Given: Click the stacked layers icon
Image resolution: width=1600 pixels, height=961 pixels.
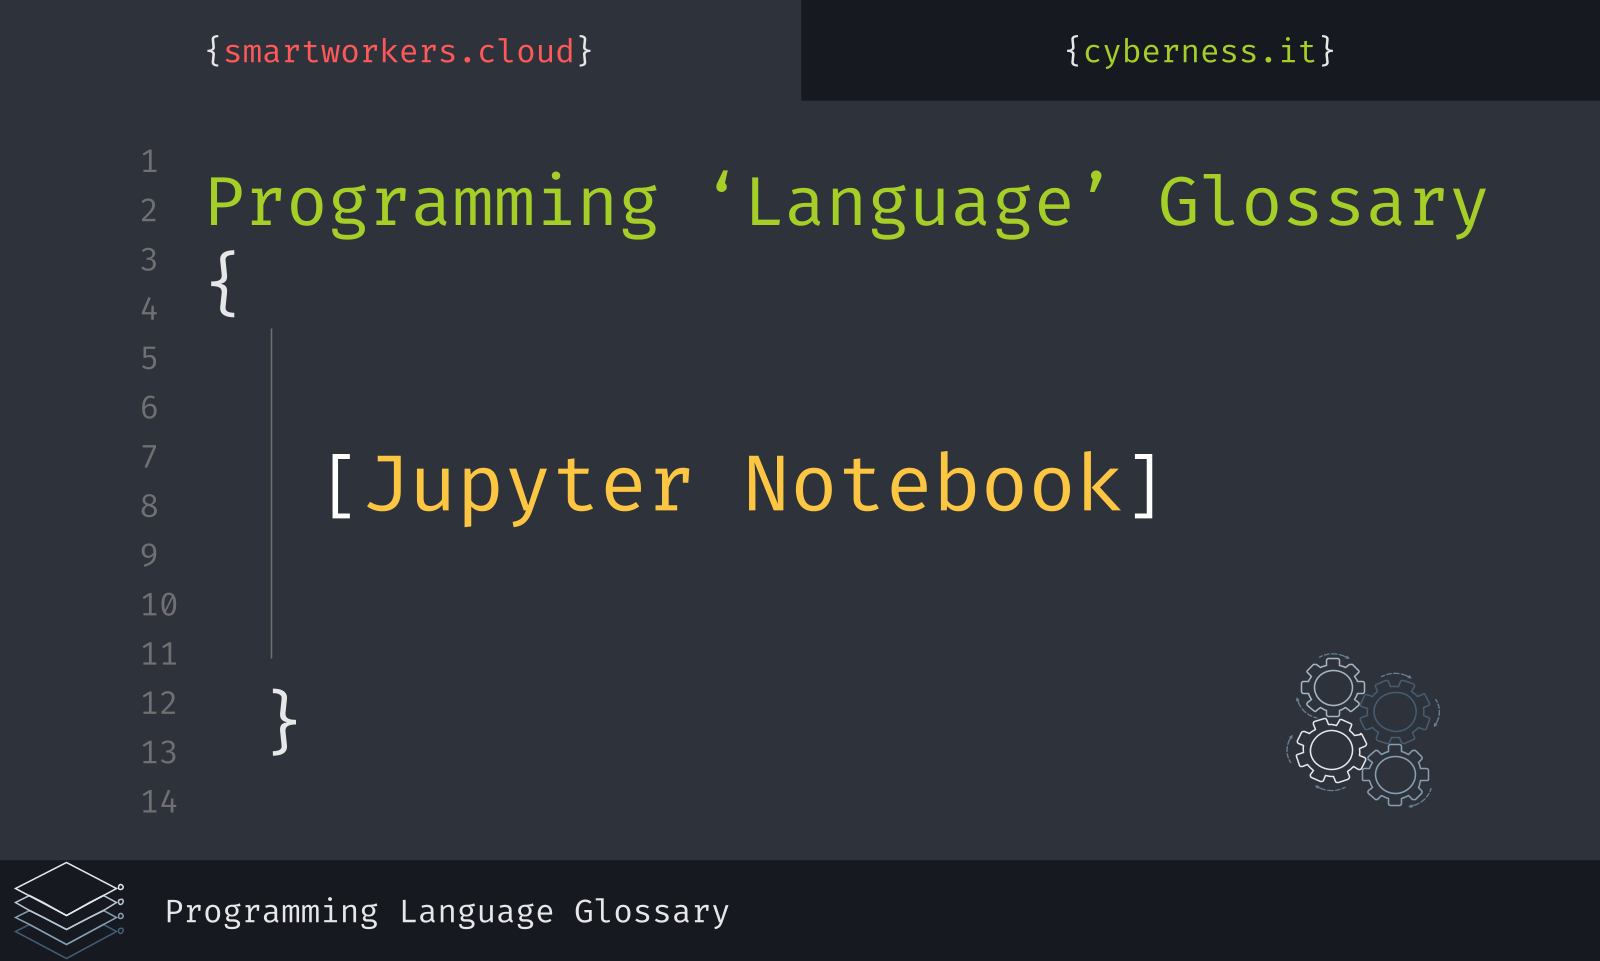Looking at the screenshot, I should pos(69,909).
